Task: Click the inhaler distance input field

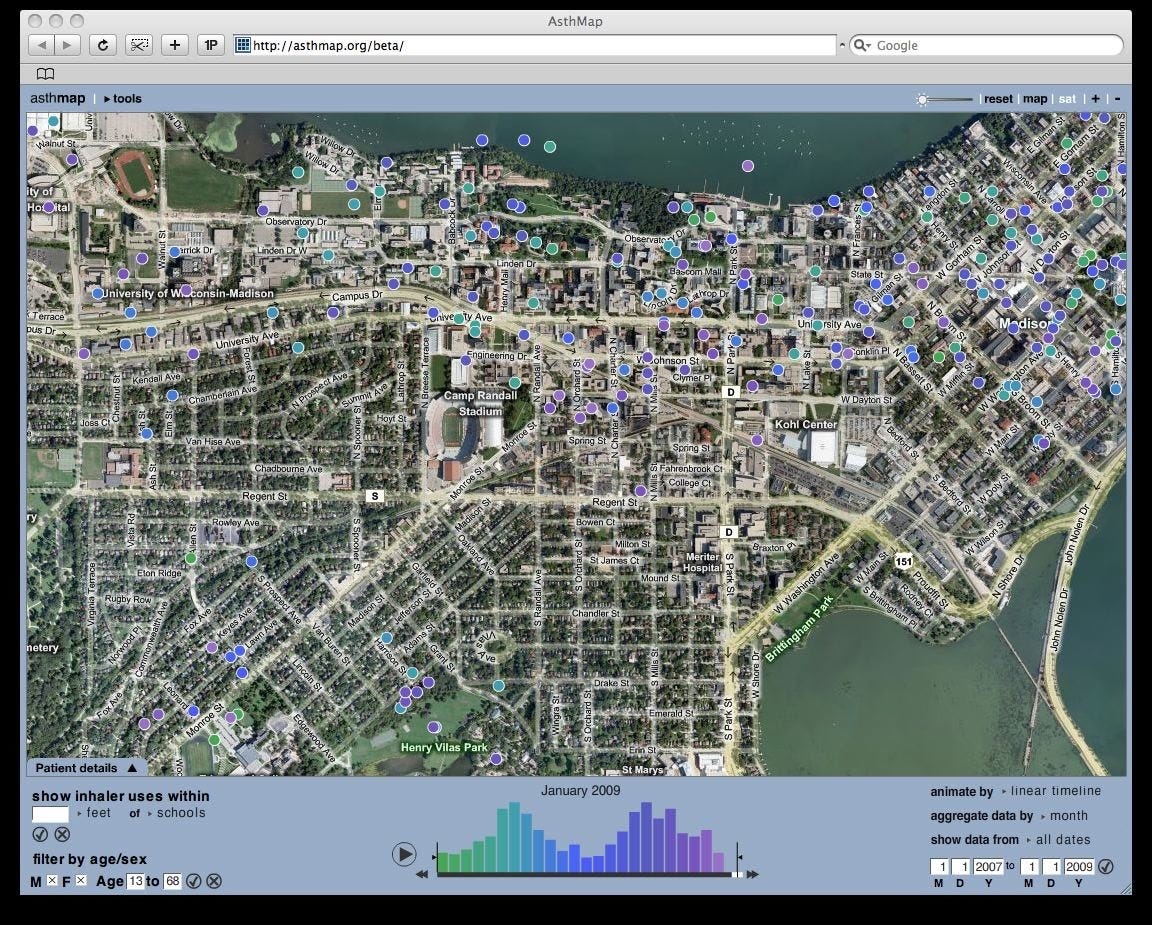Action: (x=50, y=813)
